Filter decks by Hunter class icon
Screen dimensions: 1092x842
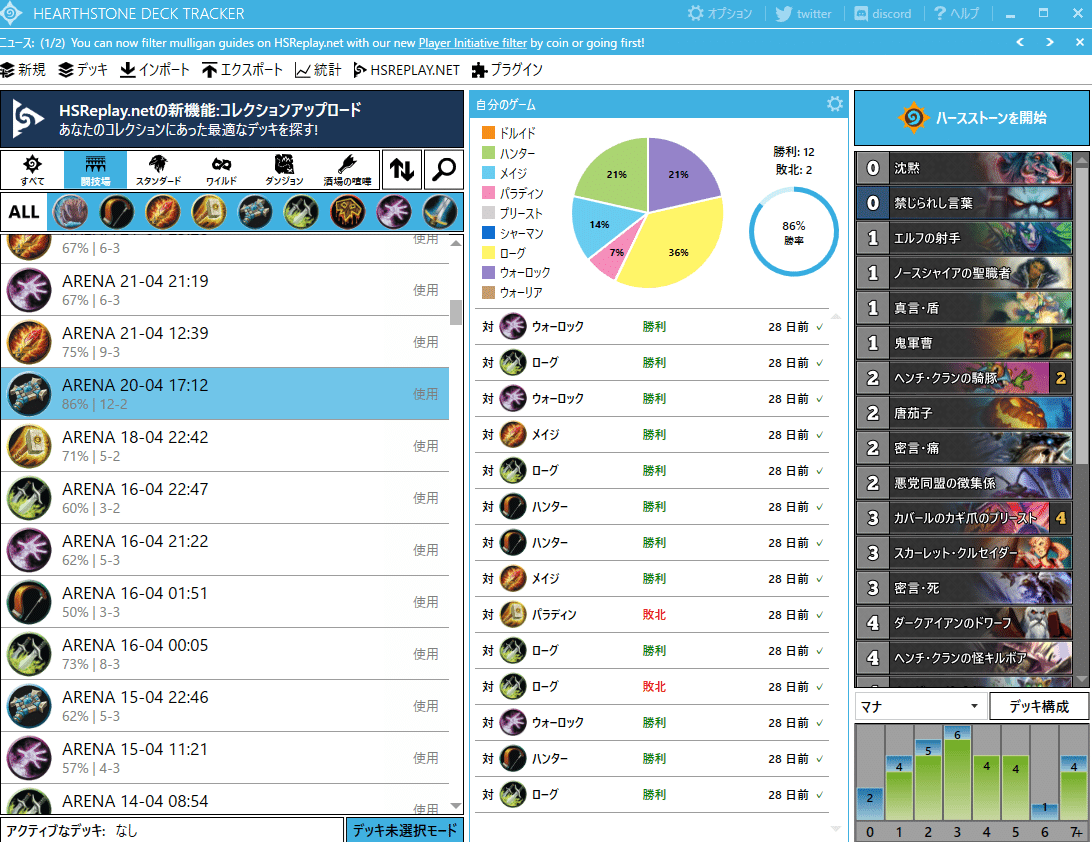116,212
